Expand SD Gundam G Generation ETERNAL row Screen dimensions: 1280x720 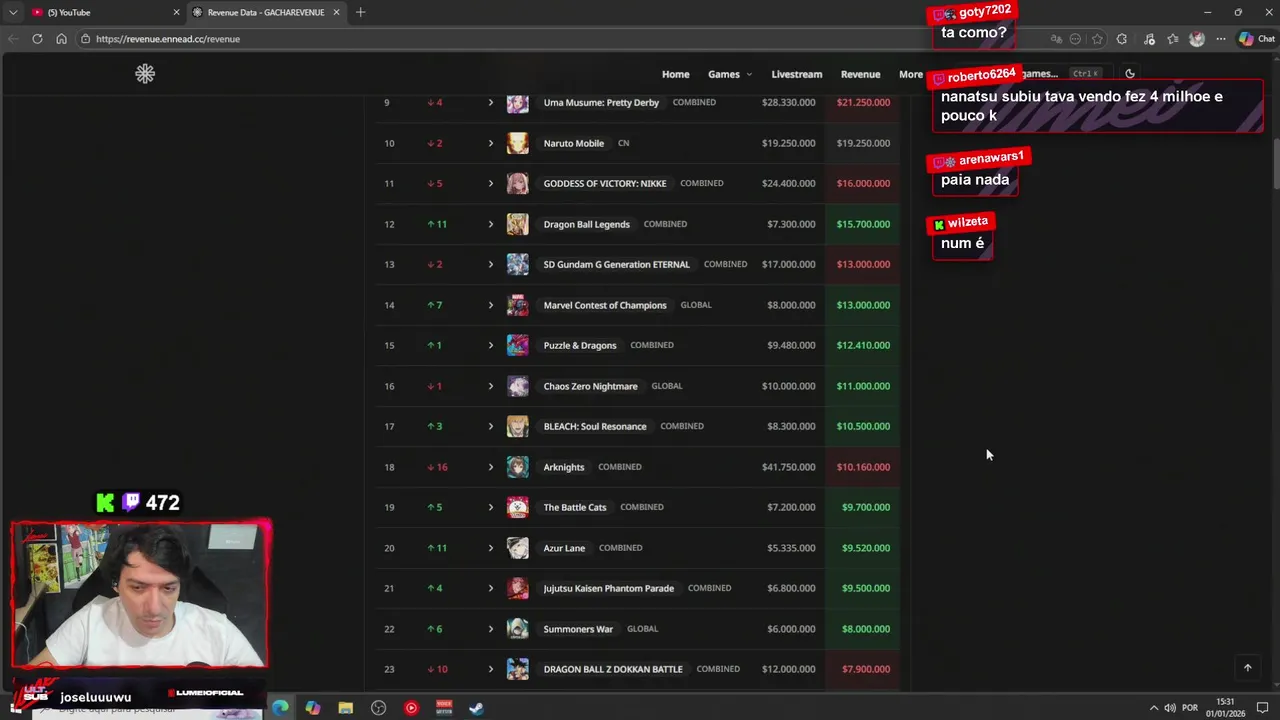tap(491, 265)
